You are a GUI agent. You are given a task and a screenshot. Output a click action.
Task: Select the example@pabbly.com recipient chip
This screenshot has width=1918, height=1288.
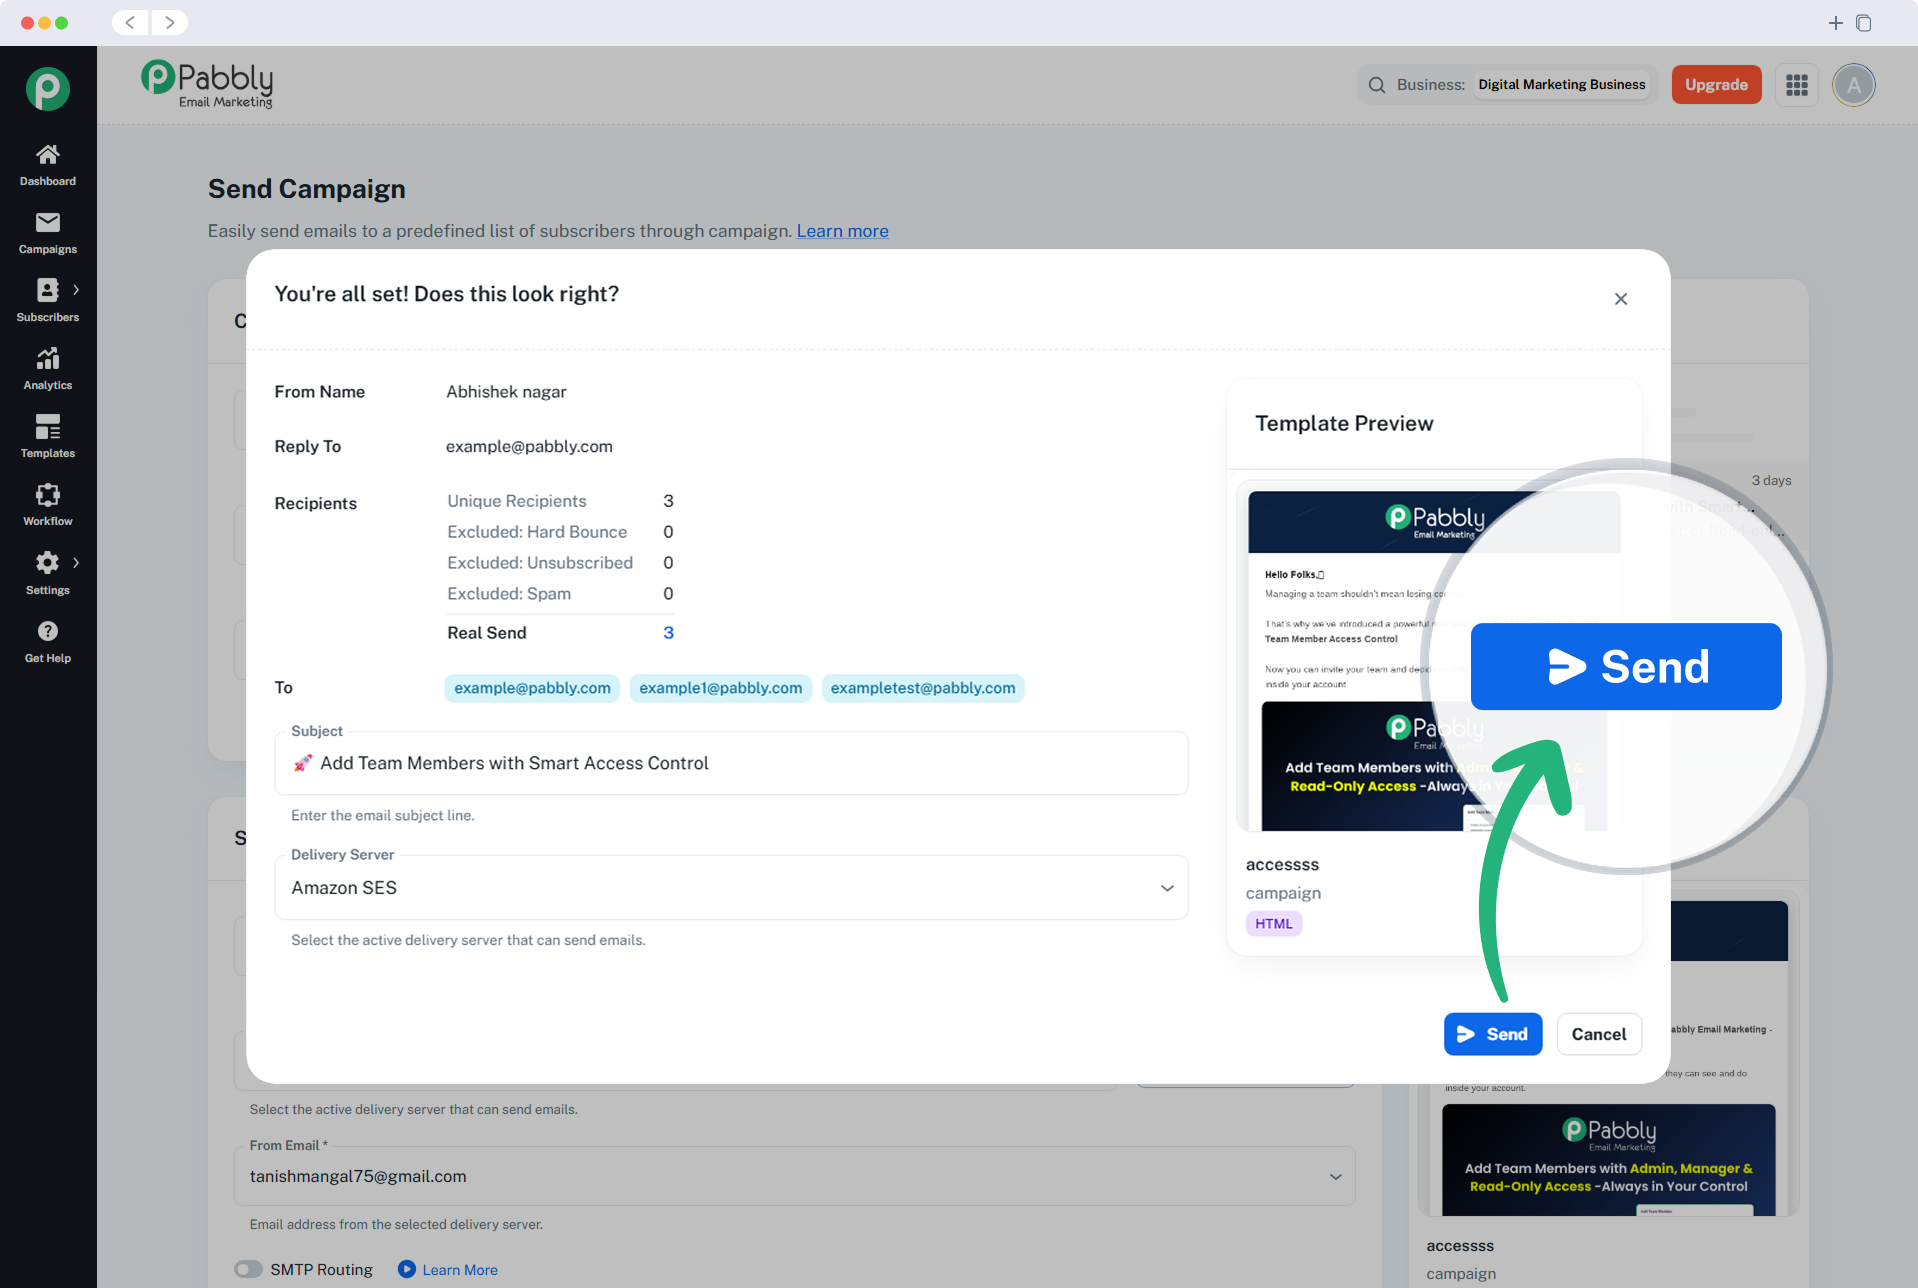tap(532, 688)
